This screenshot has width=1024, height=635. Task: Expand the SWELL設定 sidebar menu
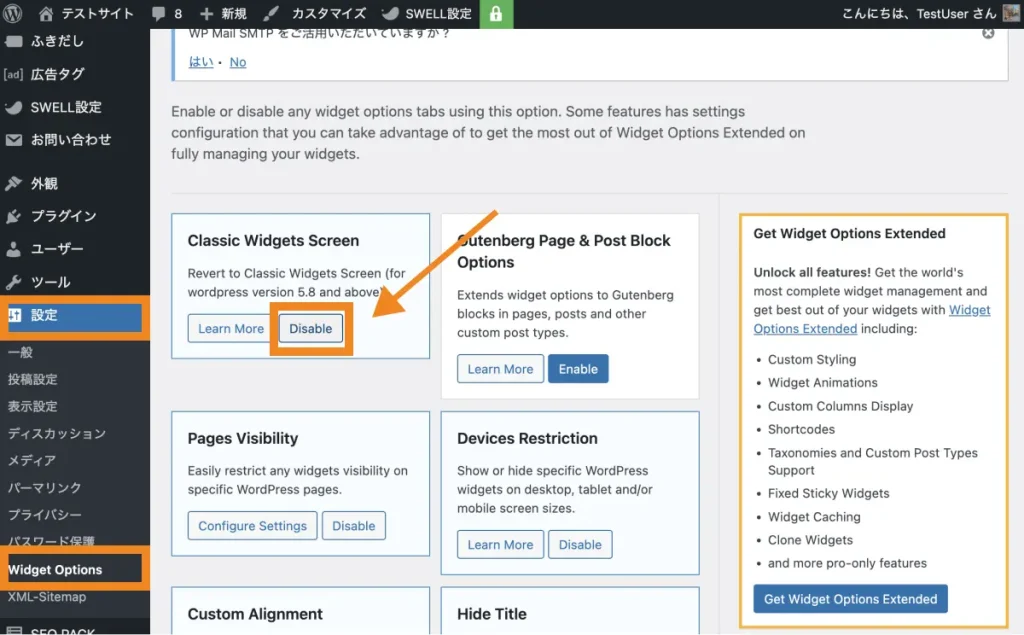(65, 107)
